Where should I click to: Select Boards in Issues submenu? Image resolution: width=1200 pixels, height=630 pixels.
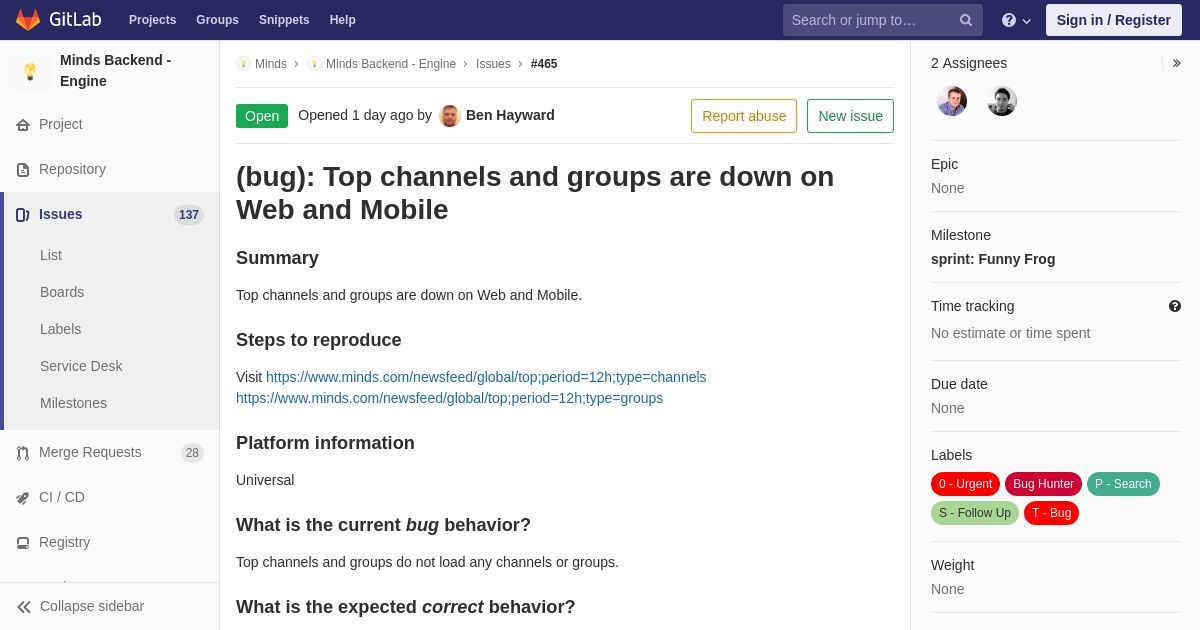62,292
